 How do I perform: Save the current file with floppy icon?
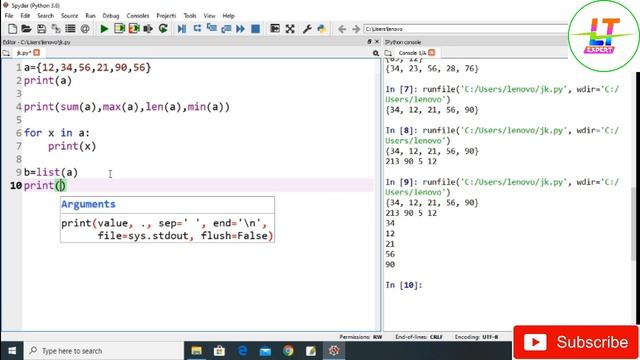coord(41,29)
